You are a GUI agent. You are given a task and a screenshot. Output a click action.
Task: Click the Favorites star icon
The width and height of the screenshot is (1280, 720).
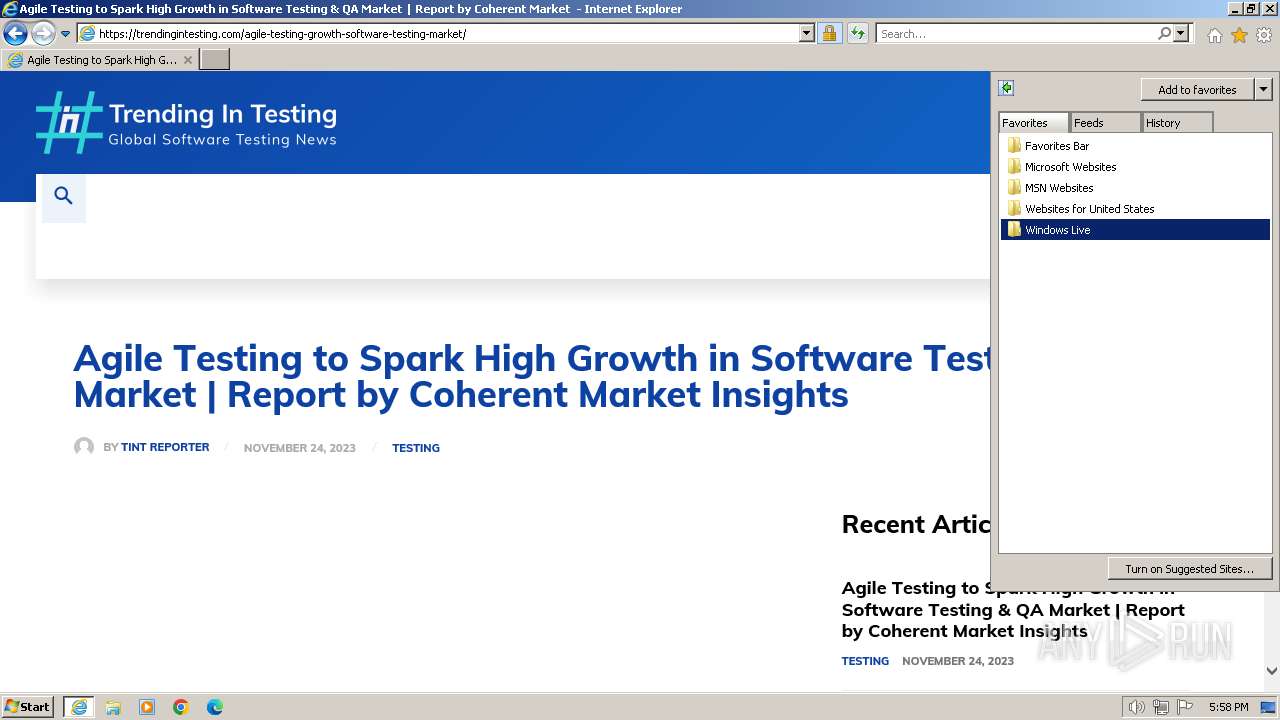(x=1239, y=35)
